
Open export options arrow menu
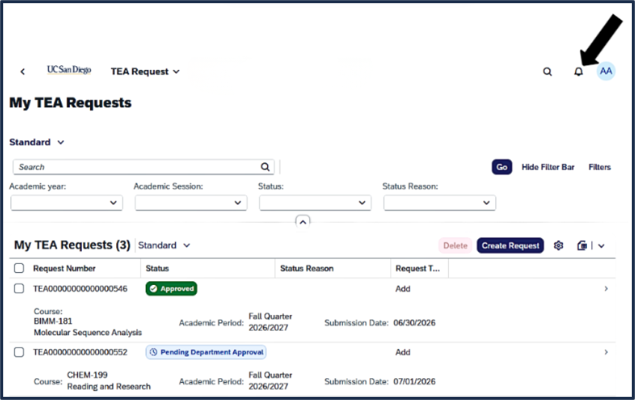601,246
